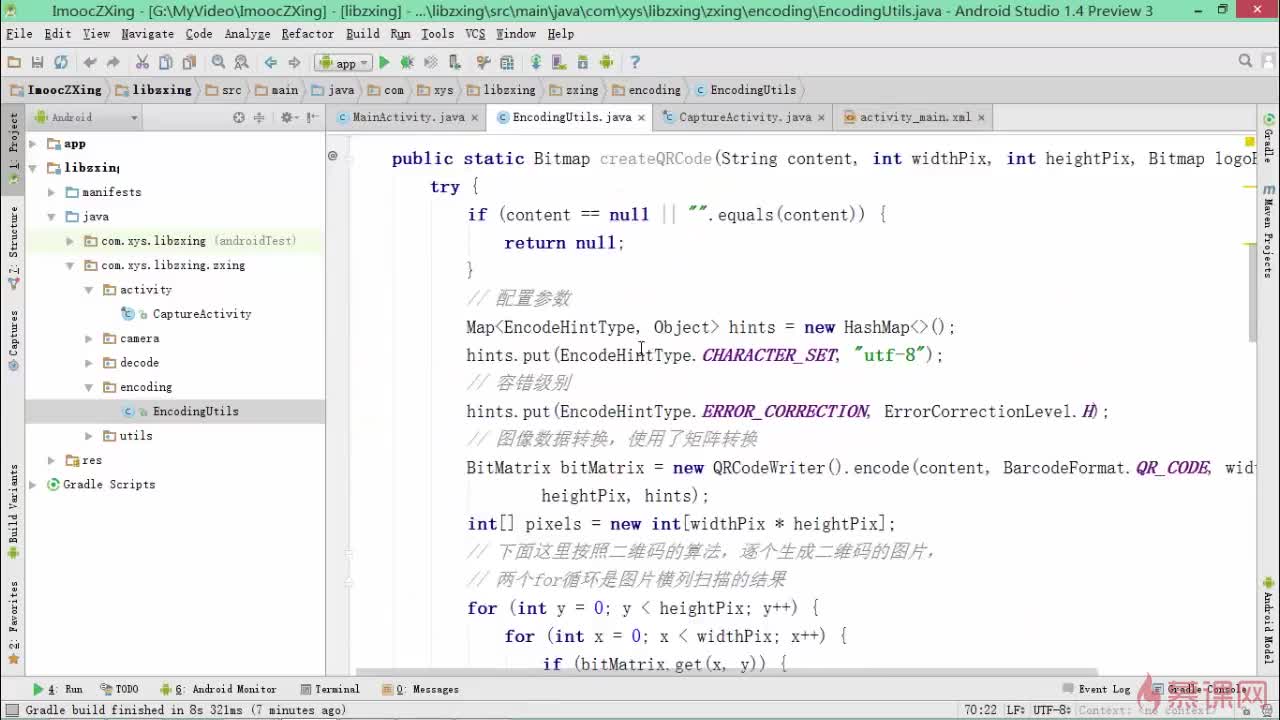This screenshot has height=720, width=1280.
Task: Click the Cut scissors icon
Action: pos(142,62)
